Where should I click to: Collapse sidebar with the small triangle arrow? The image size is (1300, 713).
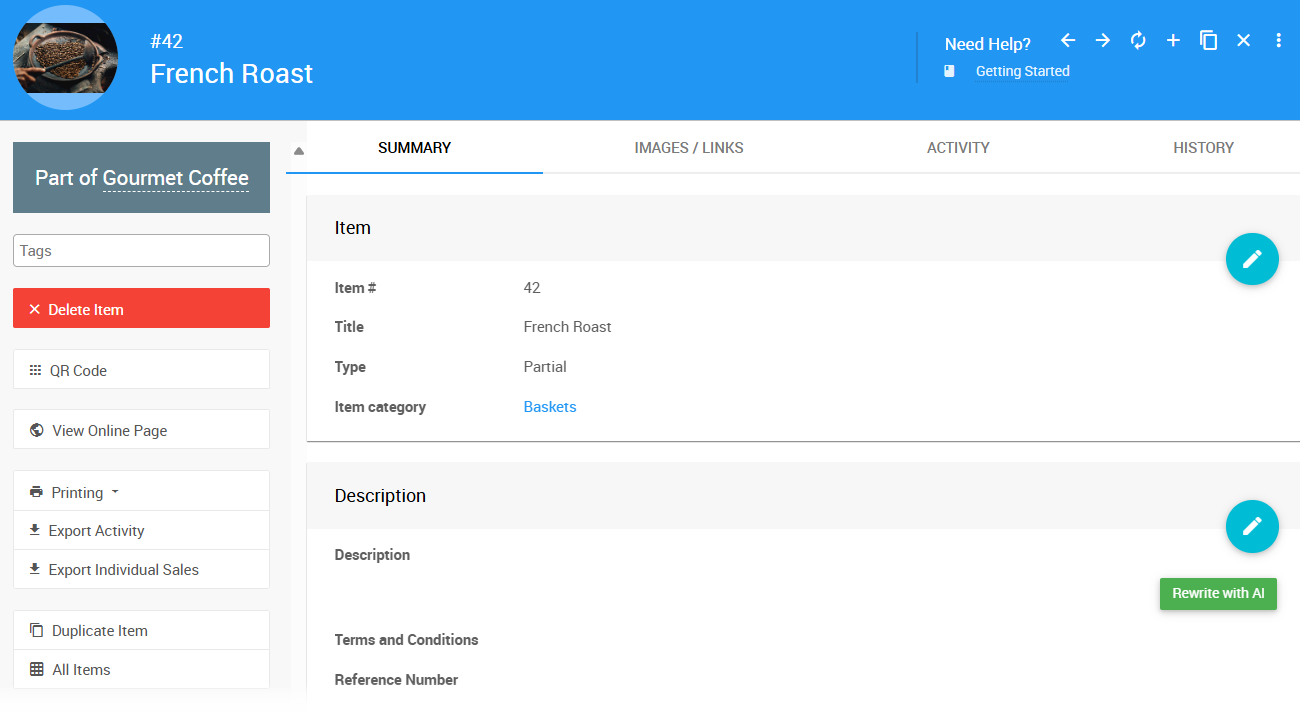click(x=298, y=151)
